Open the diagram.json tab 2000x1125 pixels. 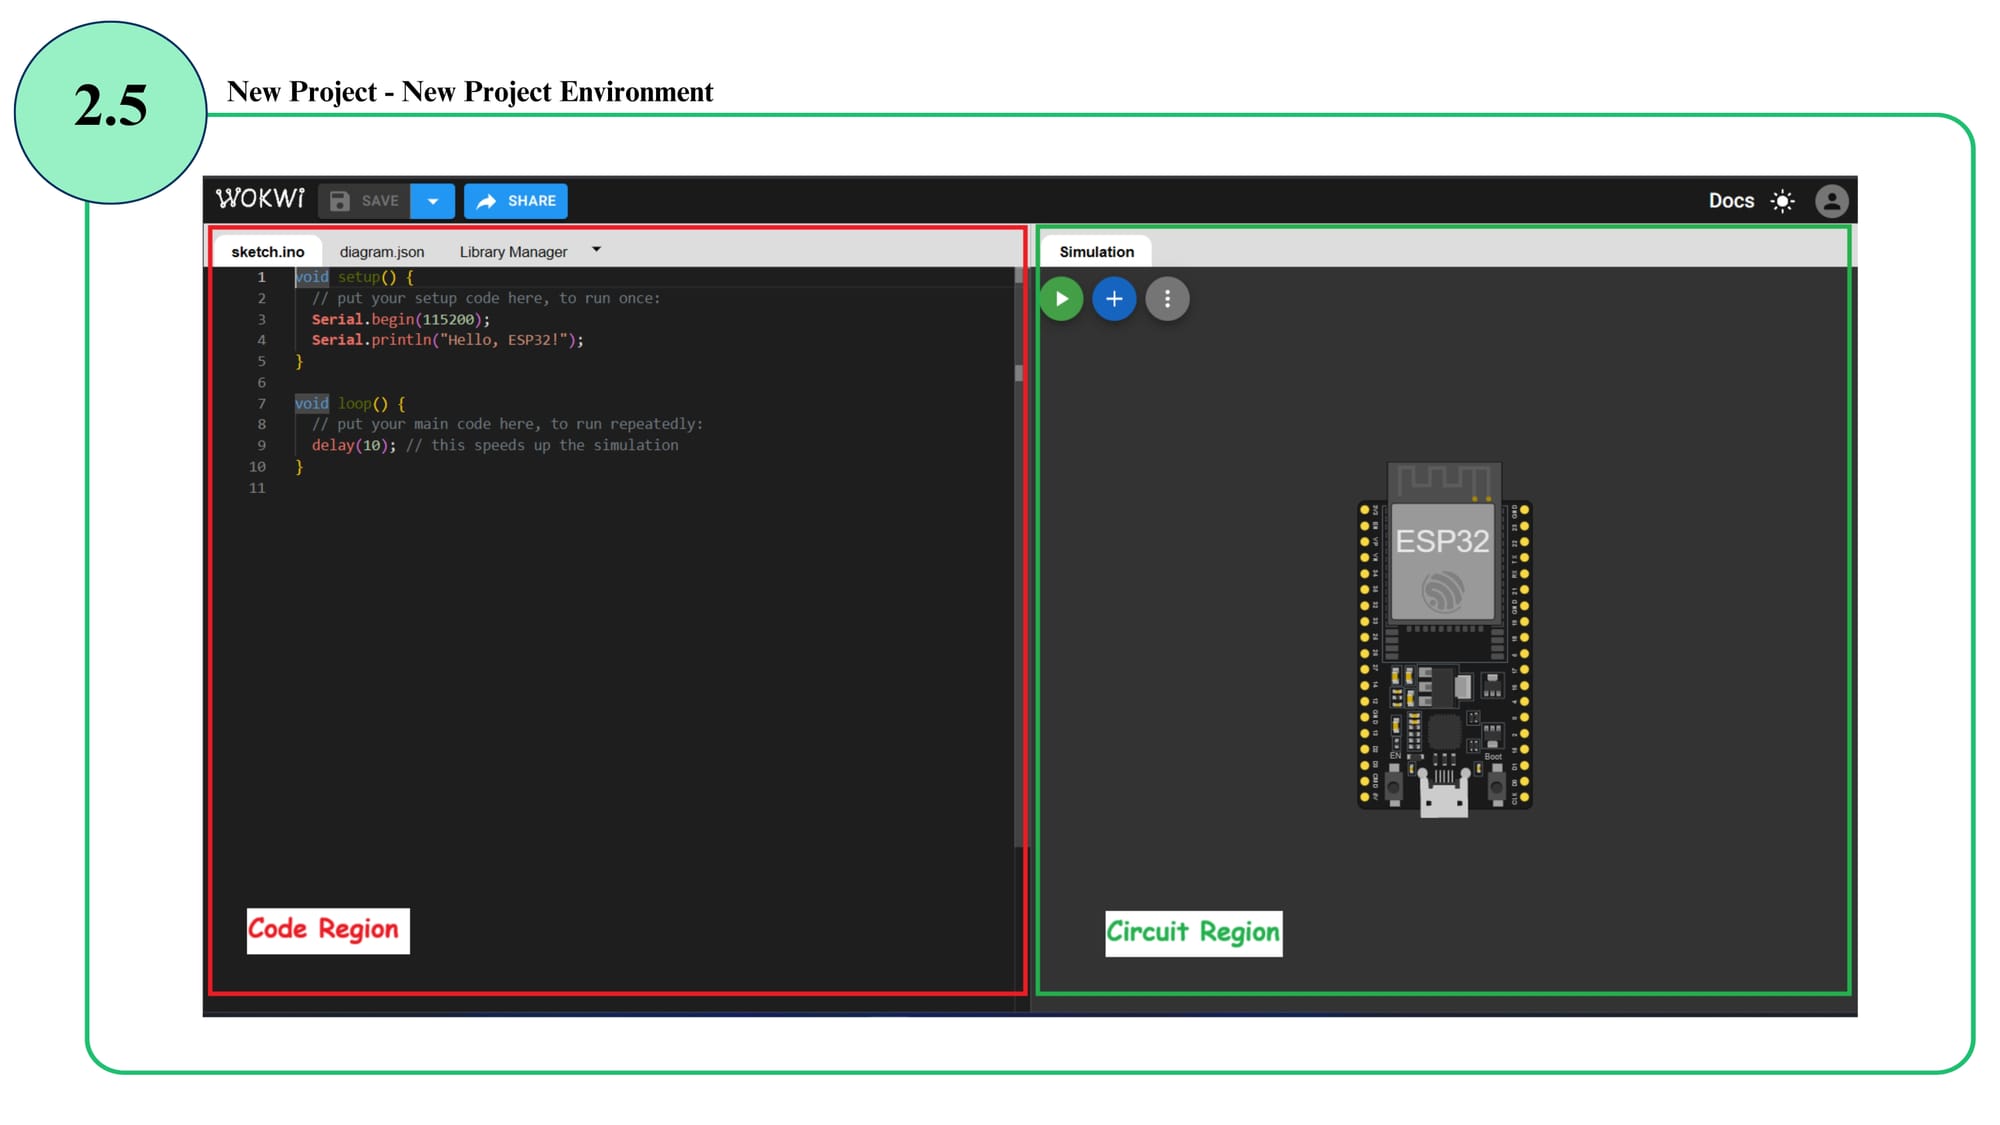(x=381, y=252)
